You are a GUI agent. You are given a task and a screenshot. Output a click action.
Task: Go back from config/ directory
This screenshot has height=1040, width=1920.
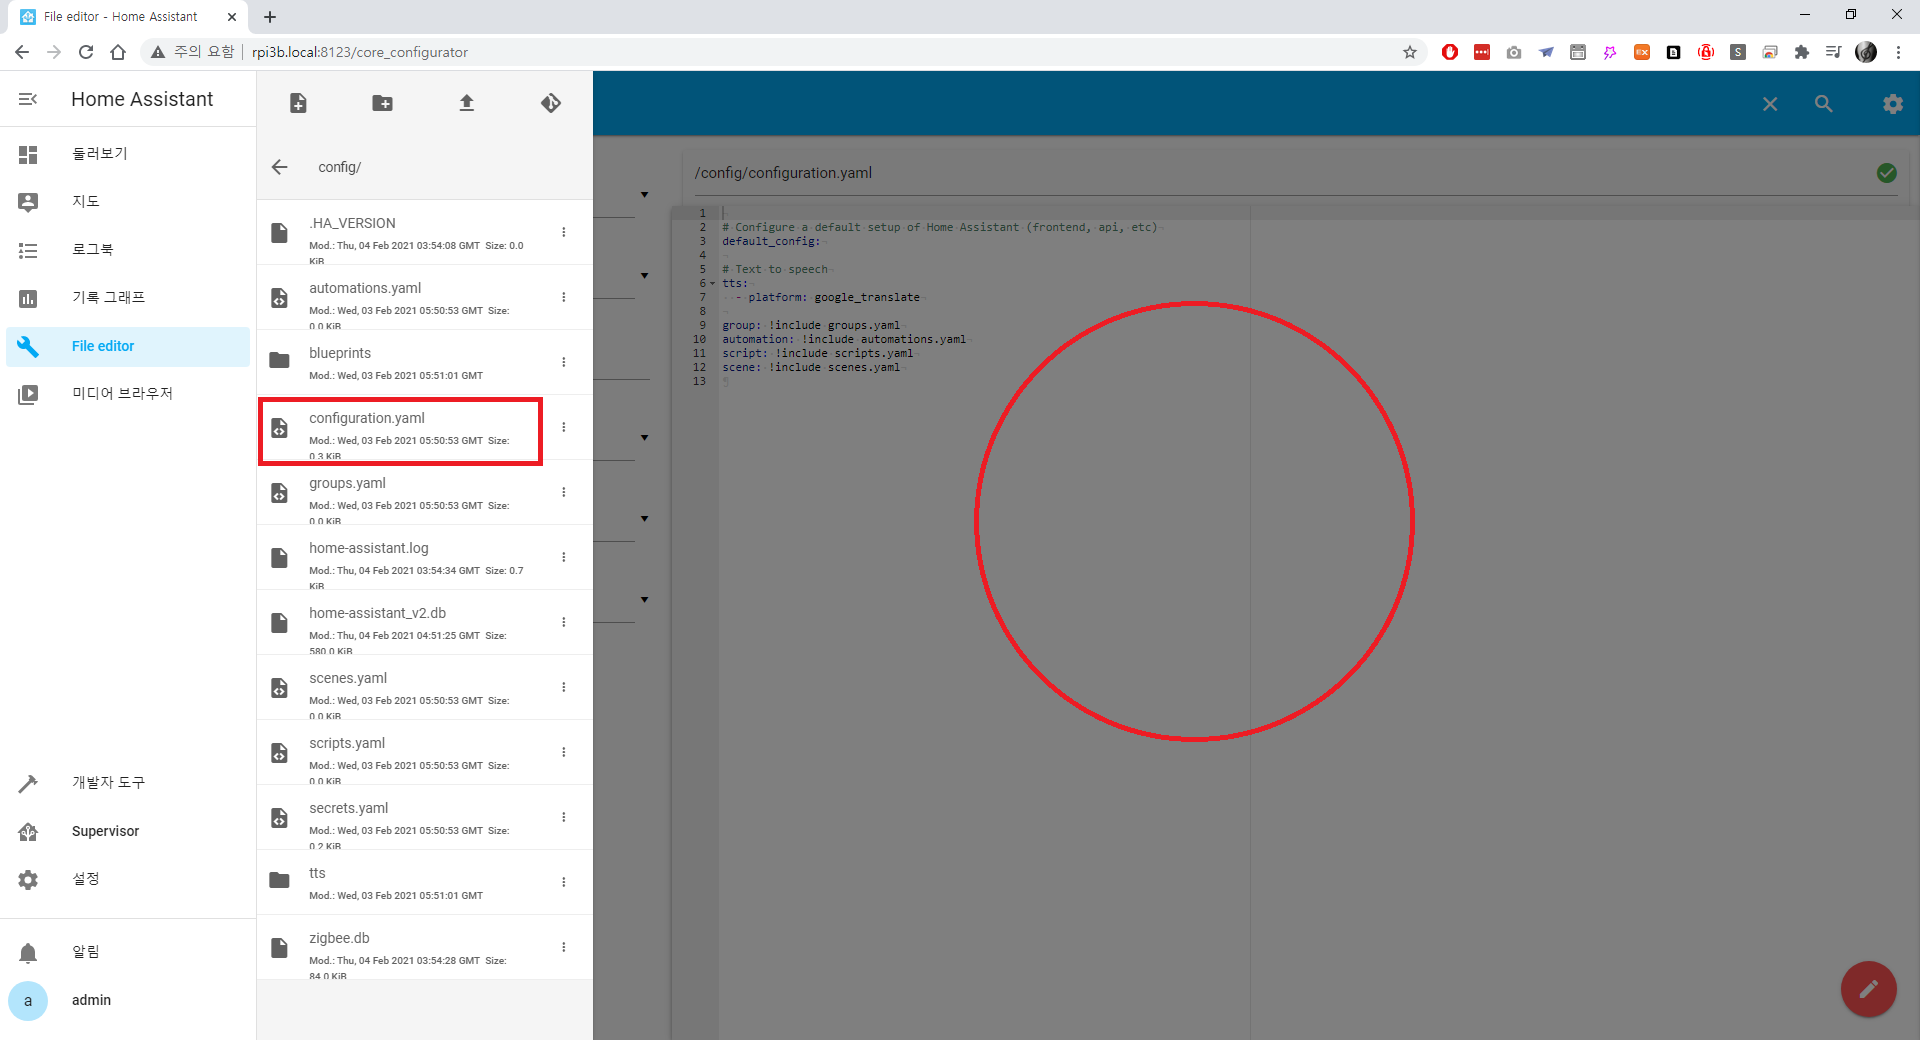point(280,167)
